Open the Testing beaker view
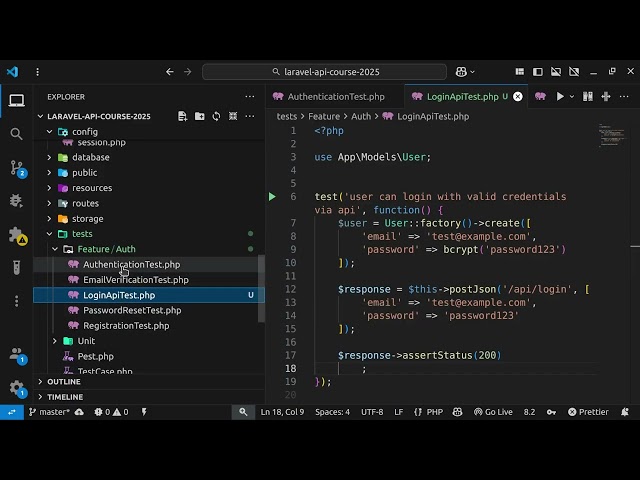 tap(16, 268)
